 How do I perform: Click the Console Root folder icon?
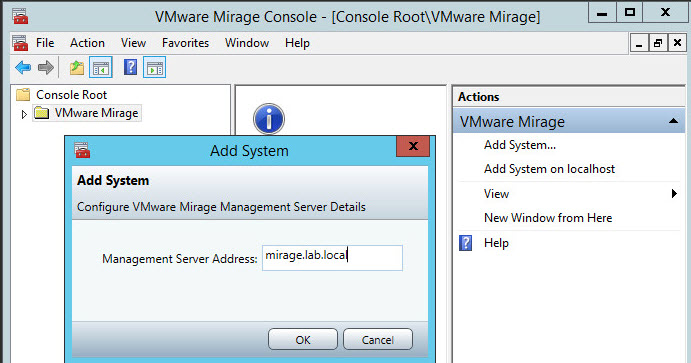coord(23,94)
